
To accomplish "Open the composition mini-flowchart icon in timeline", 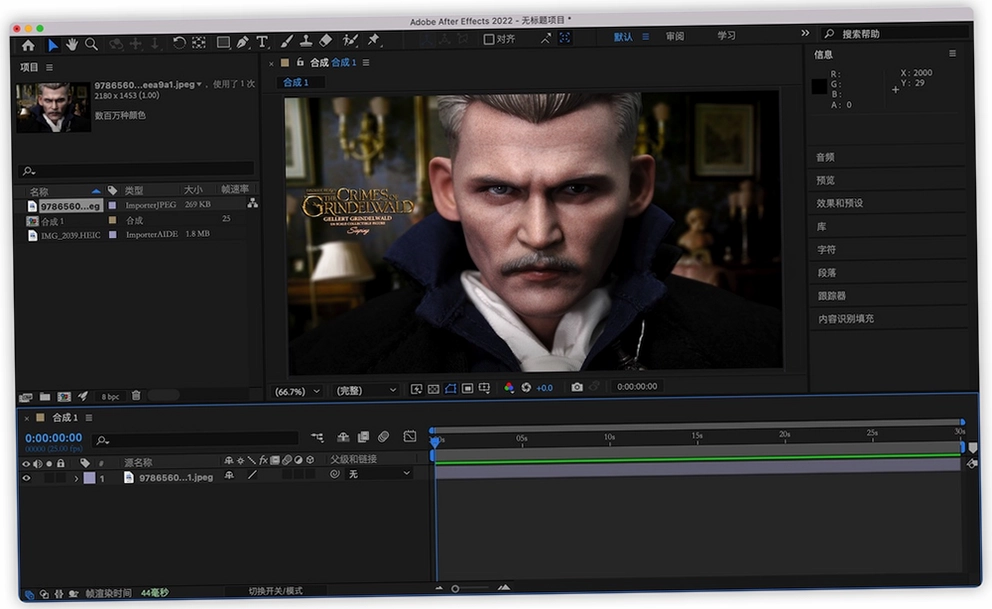I will pyautogui.click(x=317, y=437).
